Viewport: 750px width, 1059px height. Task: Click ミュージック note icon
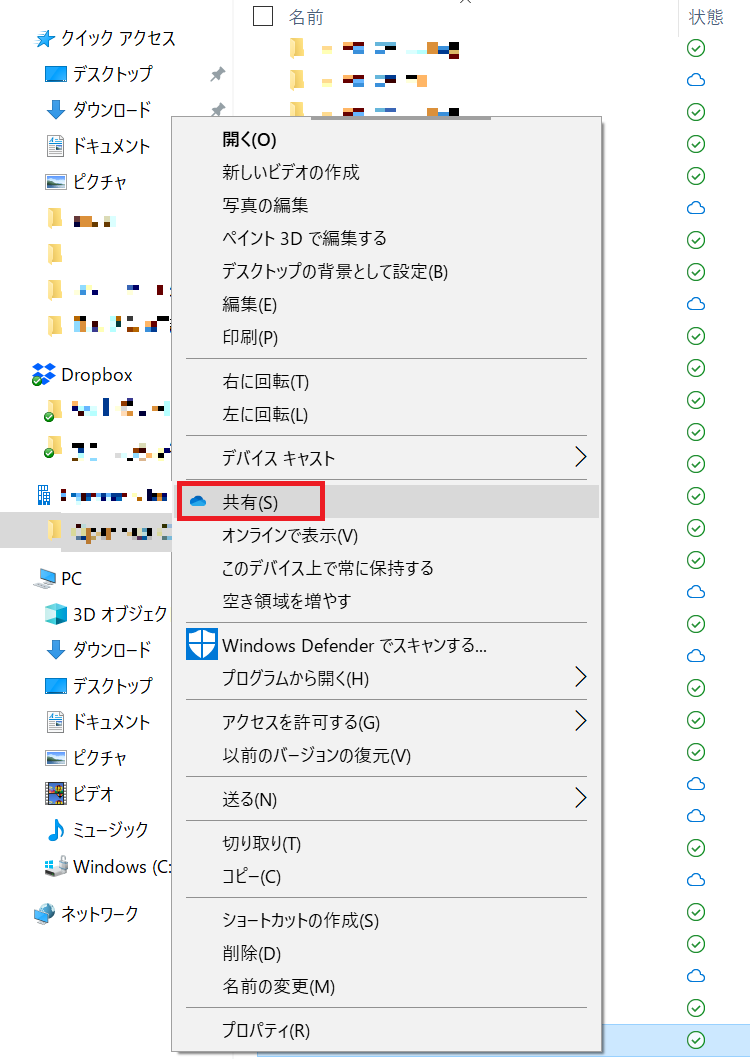coord(55,829)
